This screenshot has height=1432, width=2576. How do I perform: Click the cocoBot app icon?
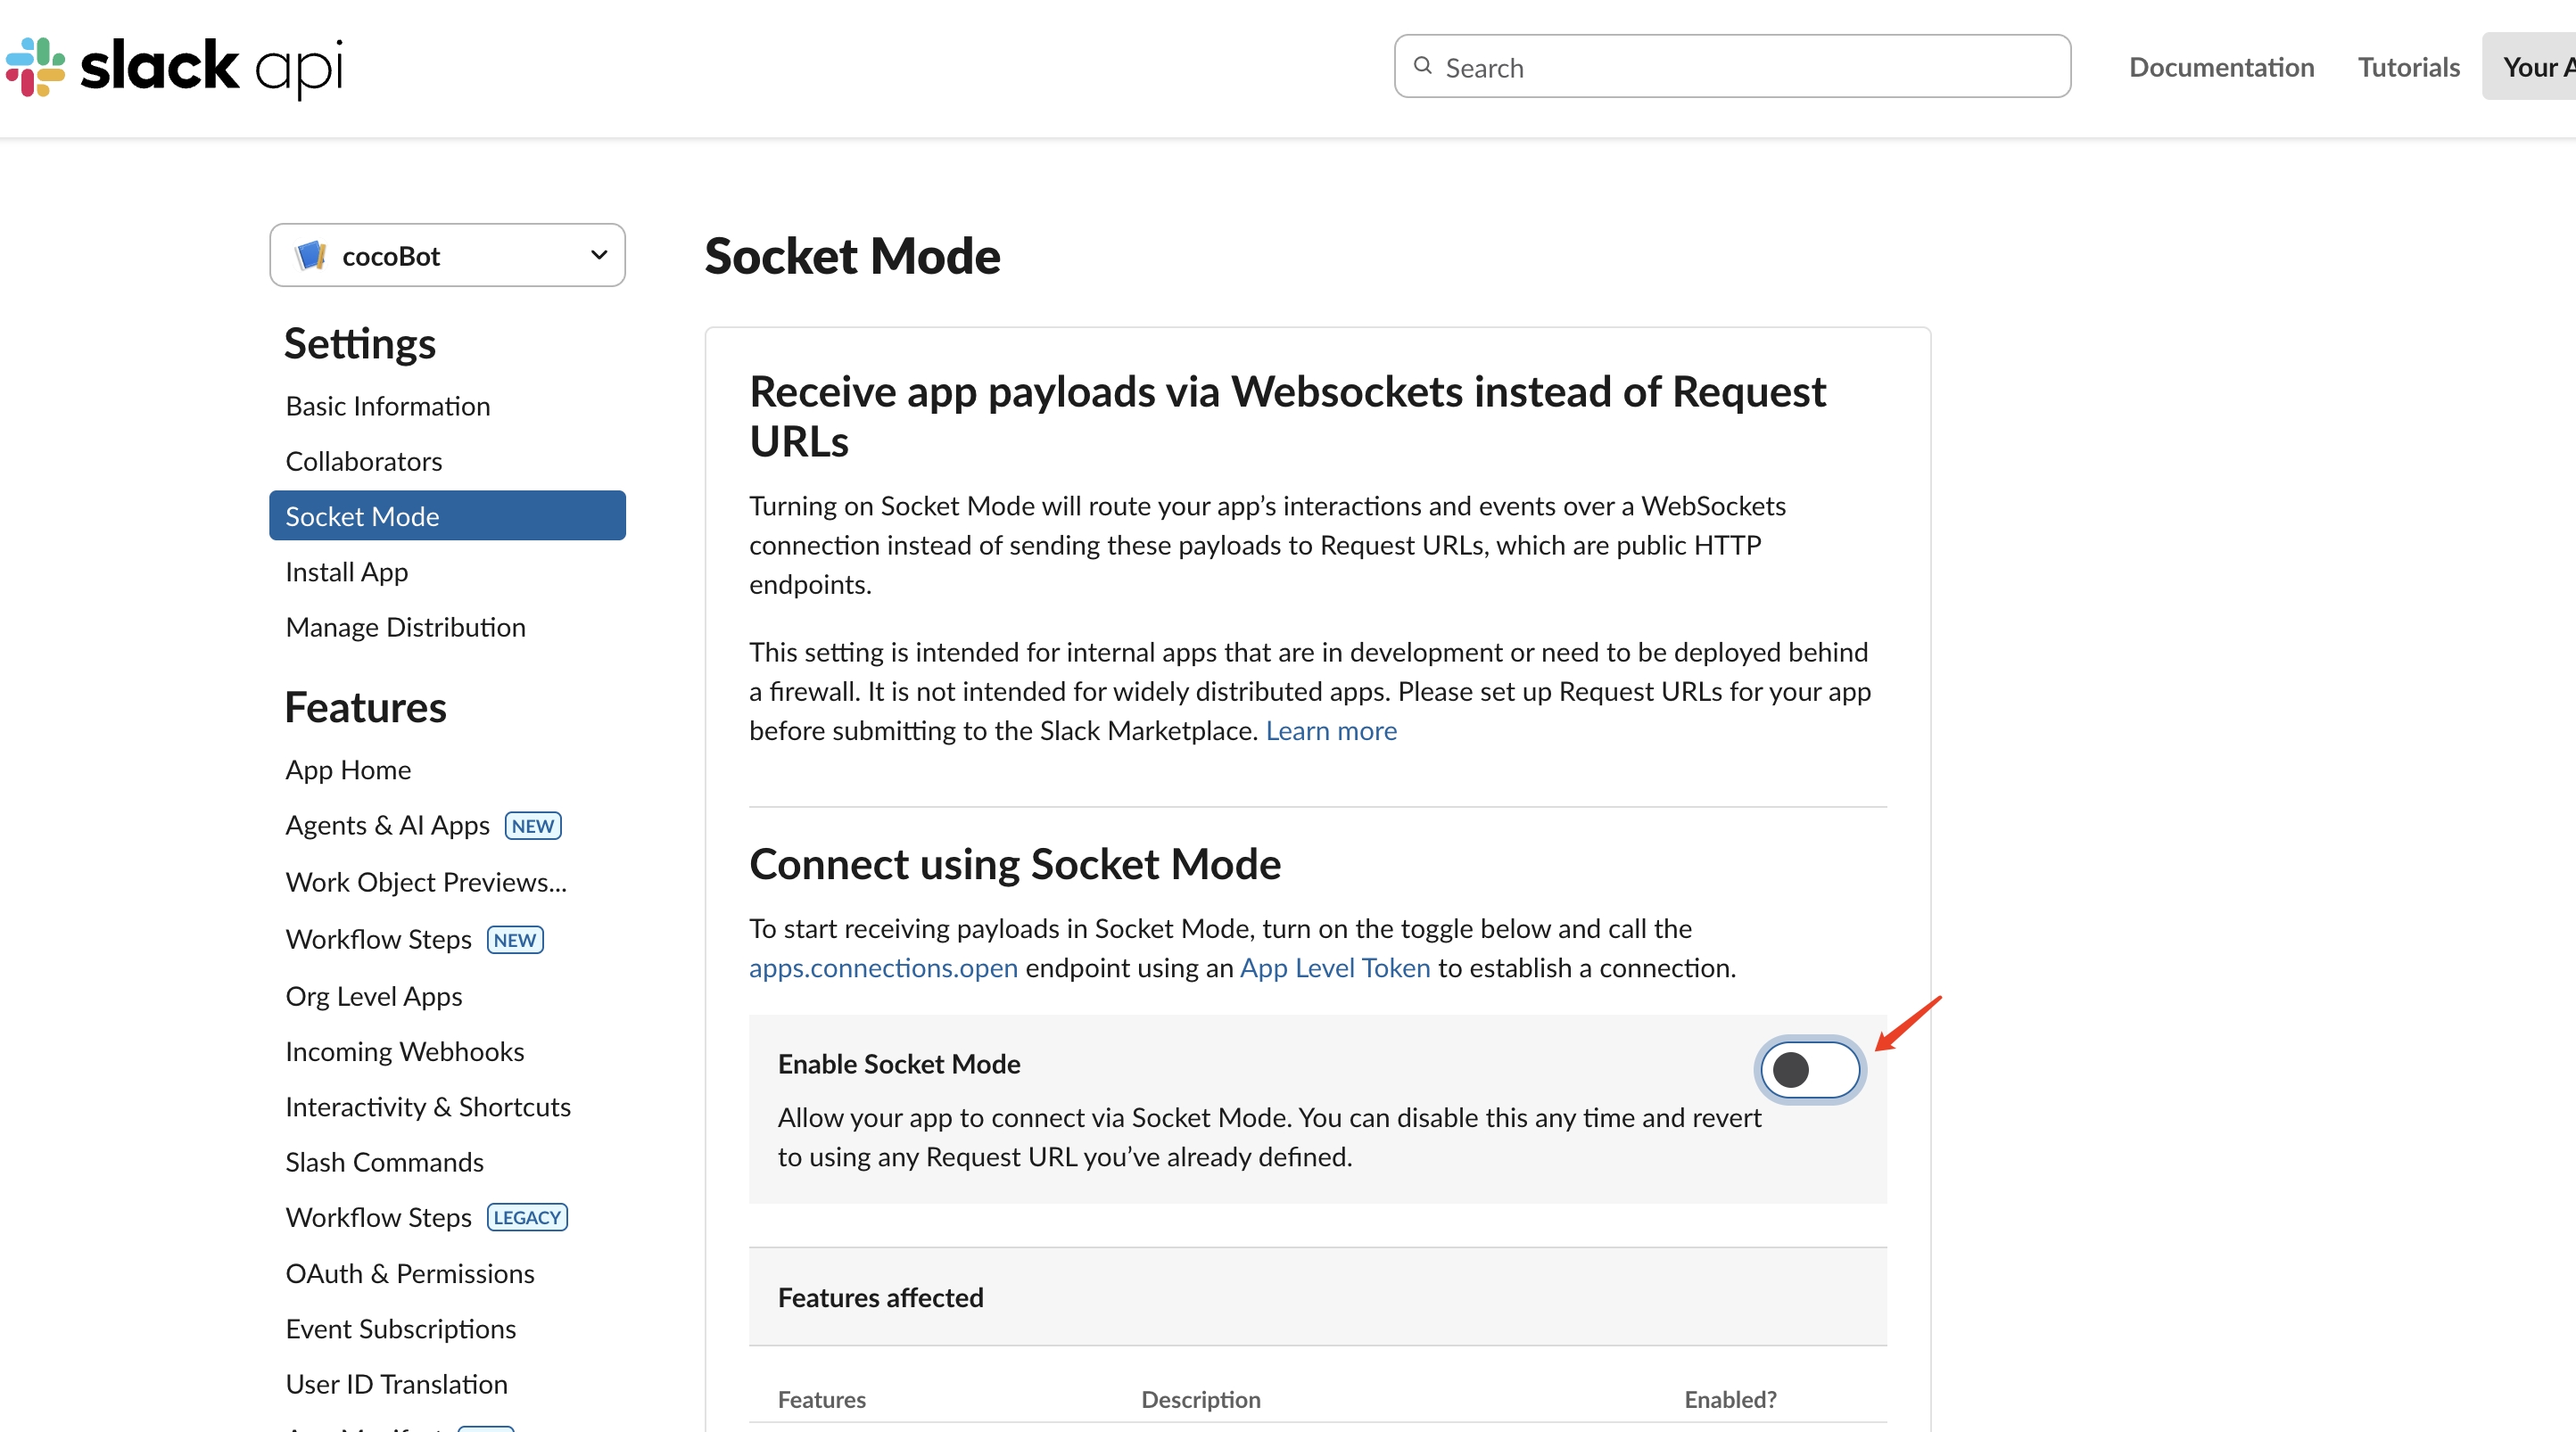311,255
